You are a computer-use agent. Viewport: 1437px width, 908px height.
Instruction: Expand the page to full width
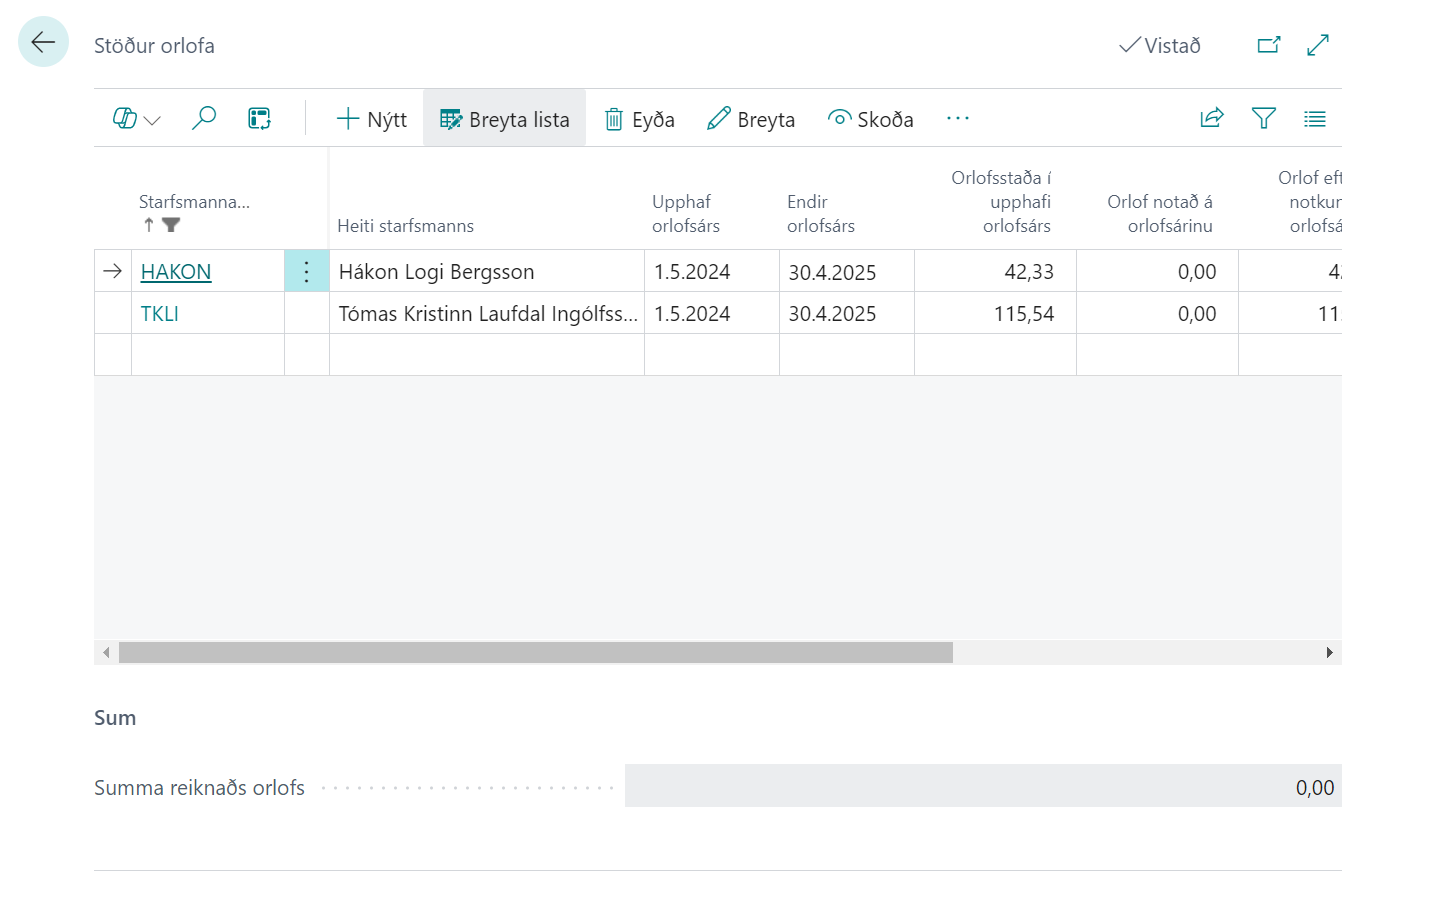click(x=1318, y=45)
